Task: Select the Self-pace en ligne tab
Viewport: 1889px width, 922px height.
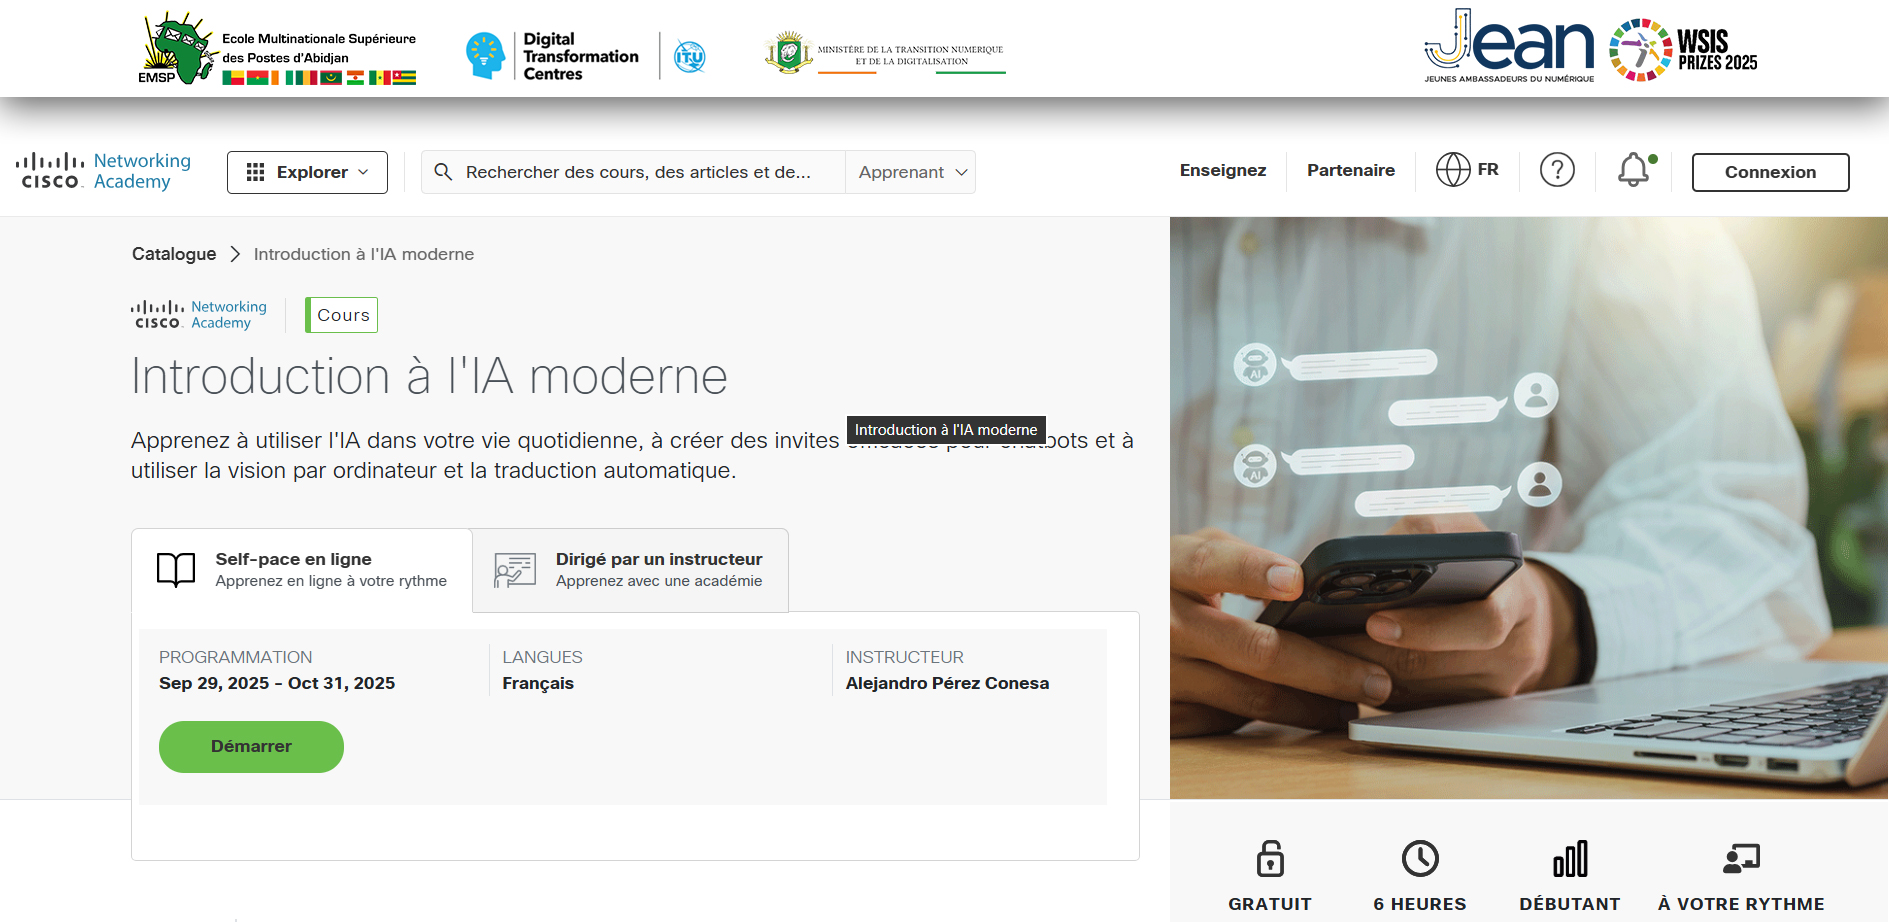Action: (x=302, y=570)
